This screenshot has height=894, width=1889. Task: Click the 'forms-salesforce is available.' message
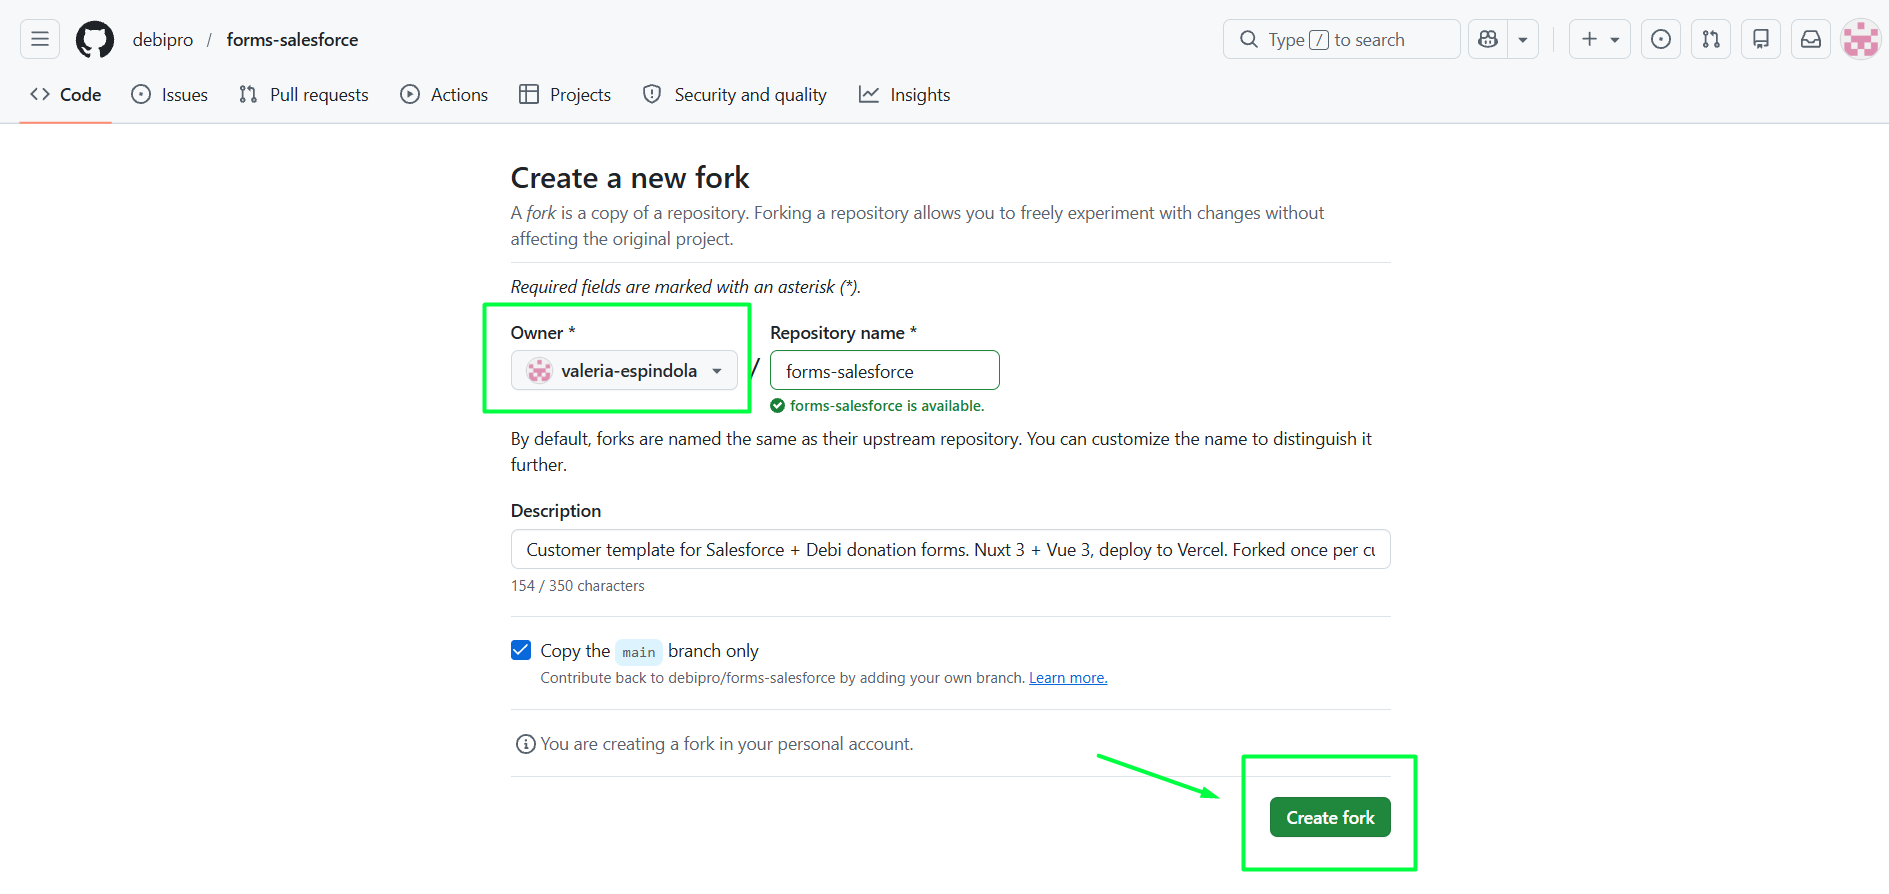[x=878, y=406]
